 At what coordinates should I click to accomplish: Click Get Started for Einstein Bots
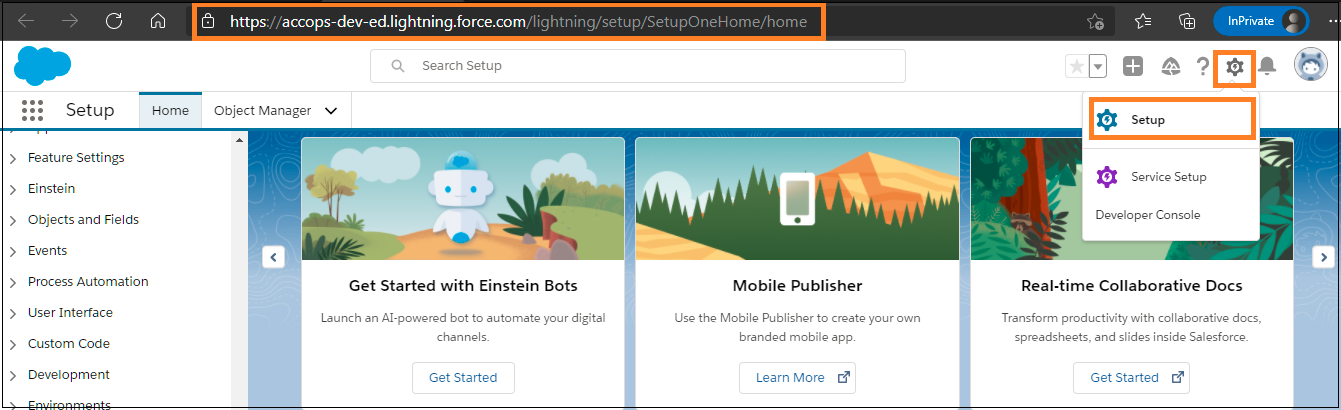point(462,378)
